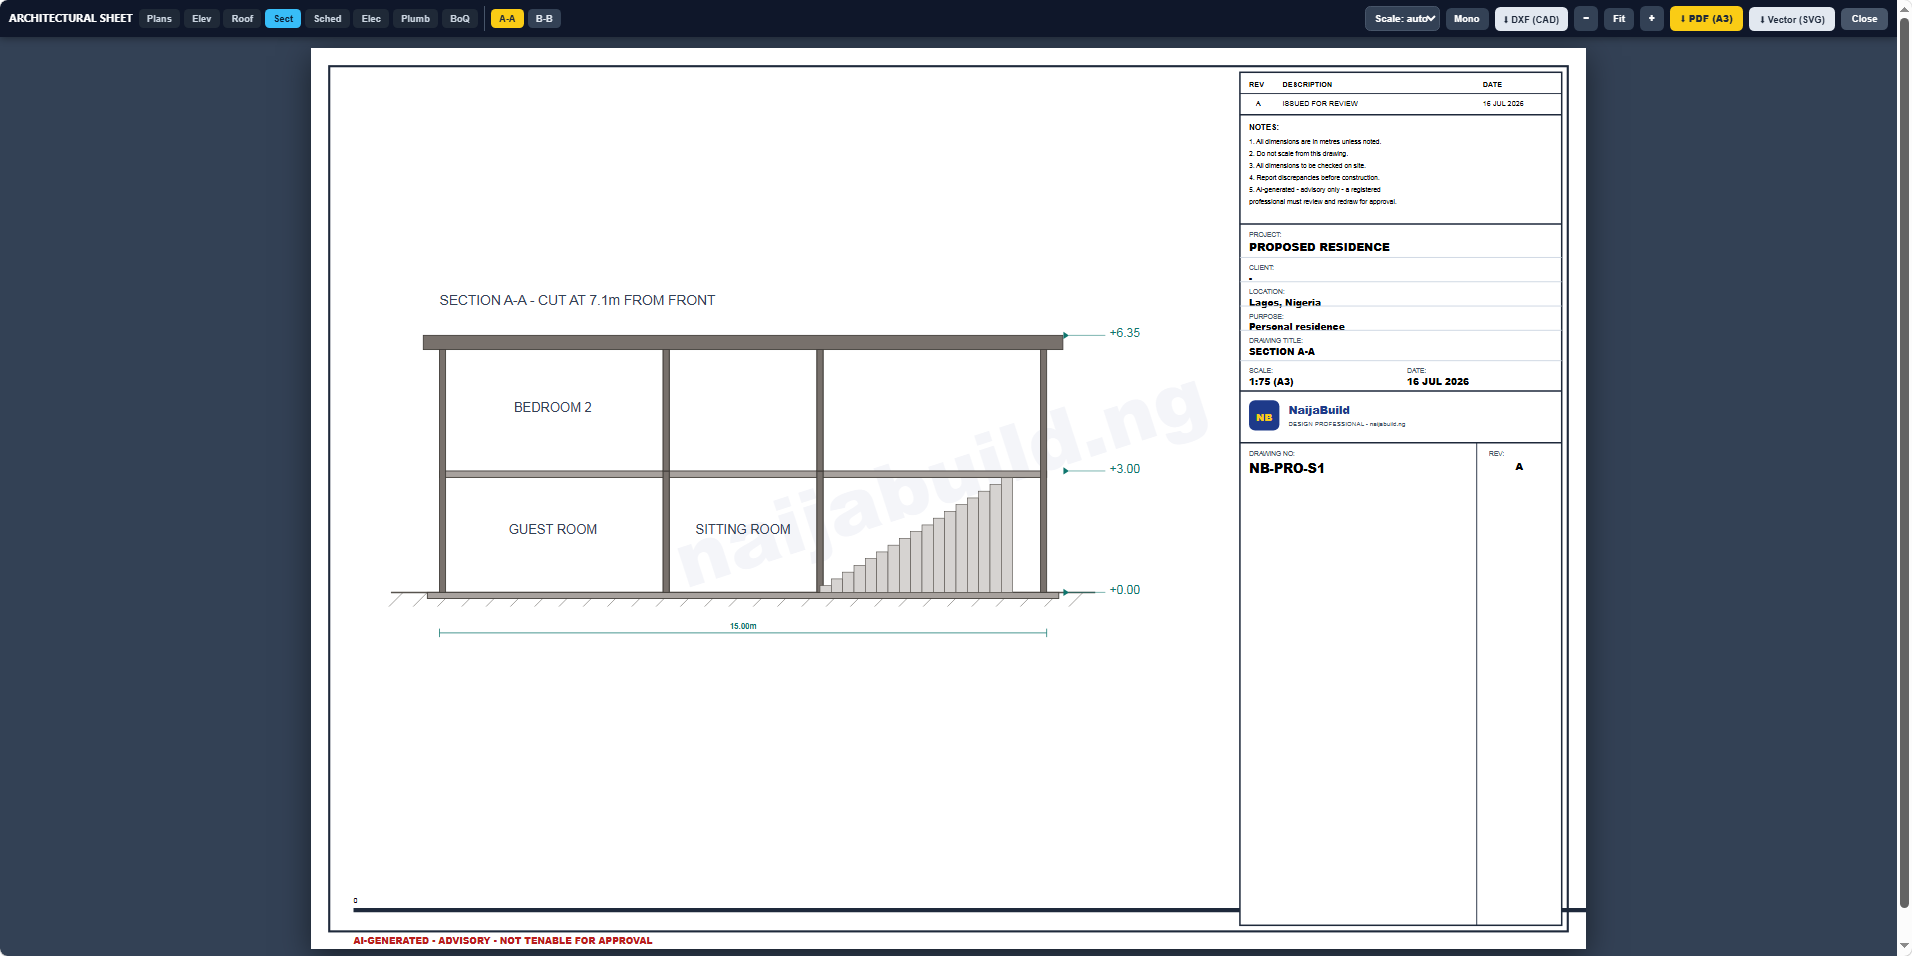Screen dimensions: 1912x956
Task: Click the AI-GENERATED advisory footer text
Action: coord(502,941)
